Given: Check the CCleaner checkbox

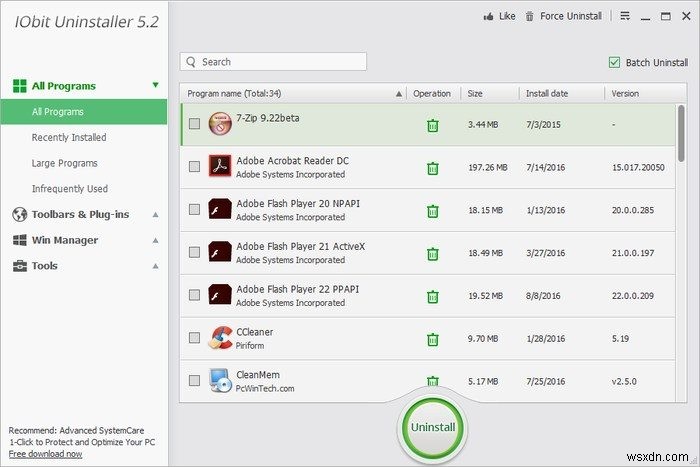Looking at the screenshot, I should pos(194,338).
